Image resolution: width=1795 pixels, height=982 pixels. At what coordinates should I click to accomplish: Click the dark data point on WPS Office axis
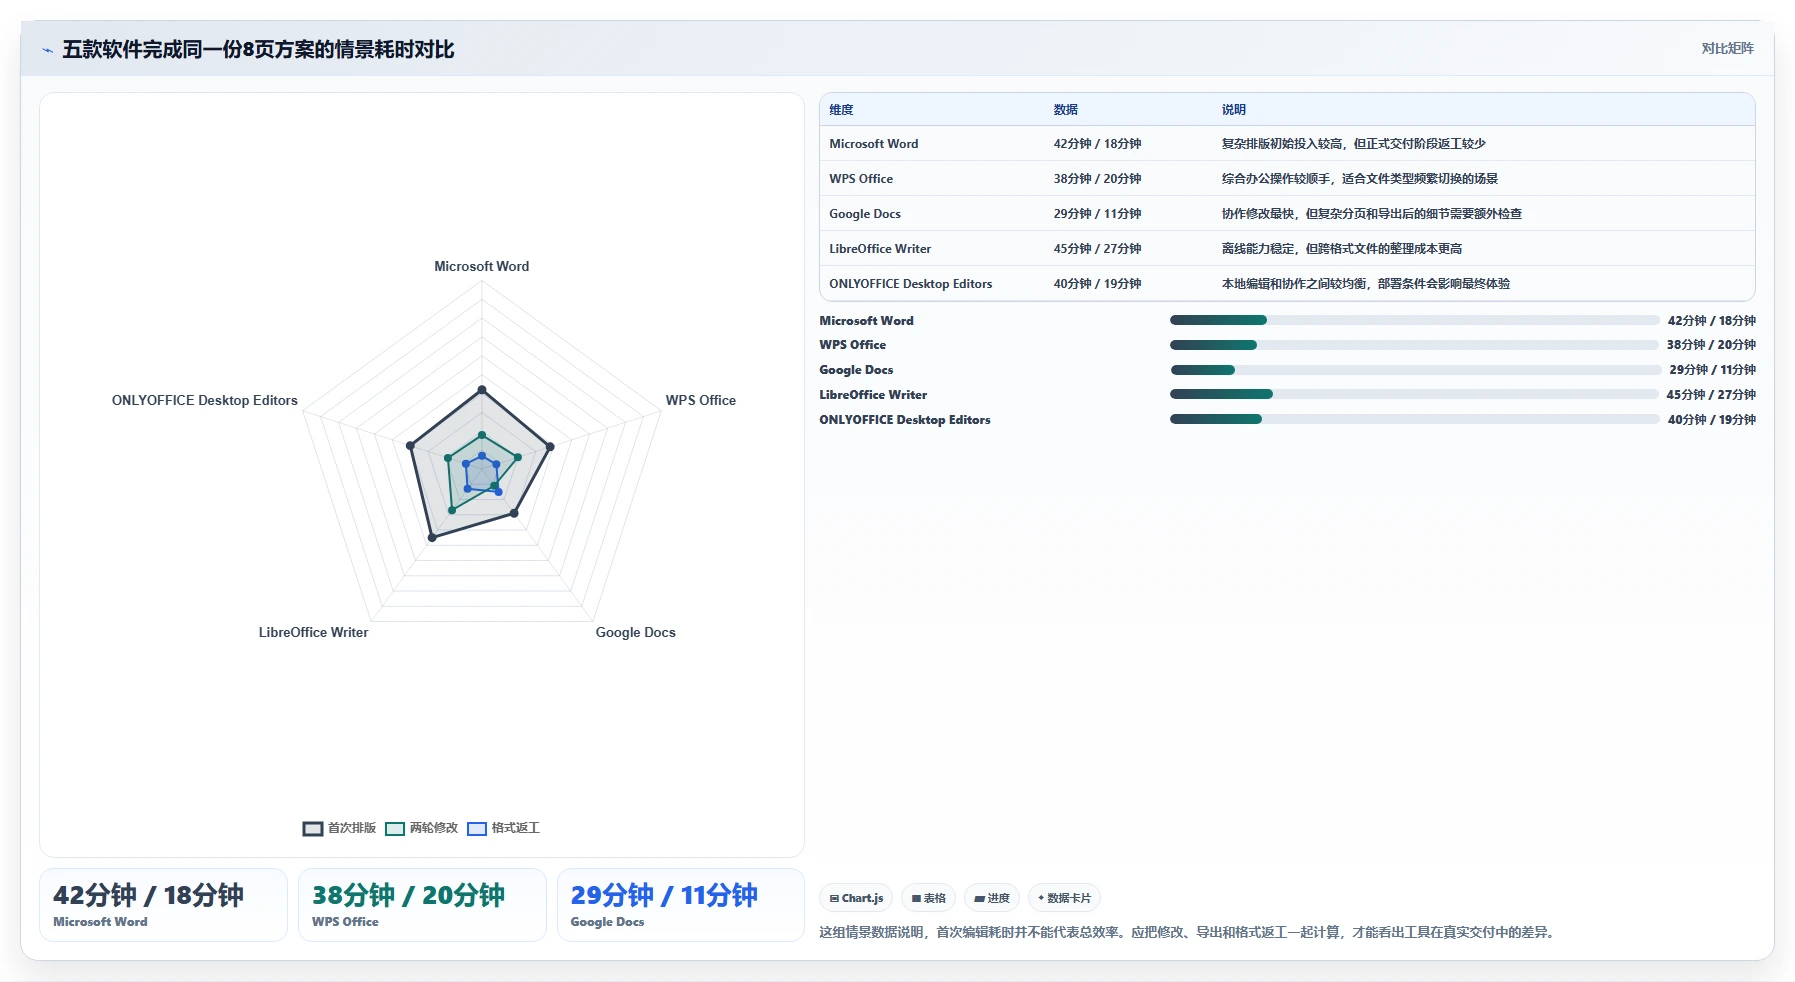[x=550, y=447]
